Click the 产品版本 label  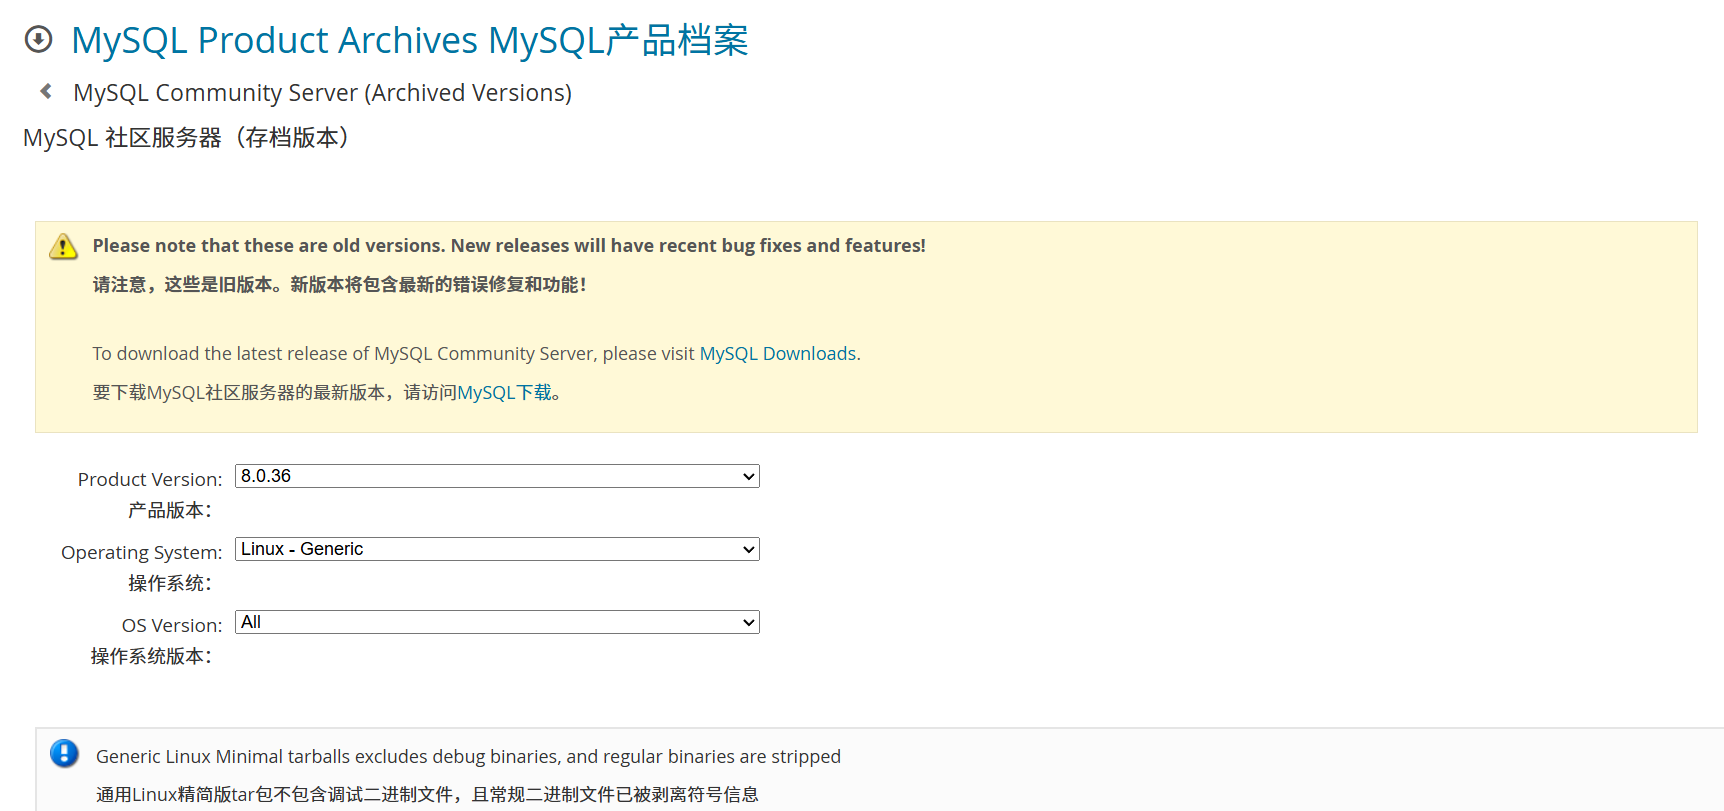pos(169,511)
